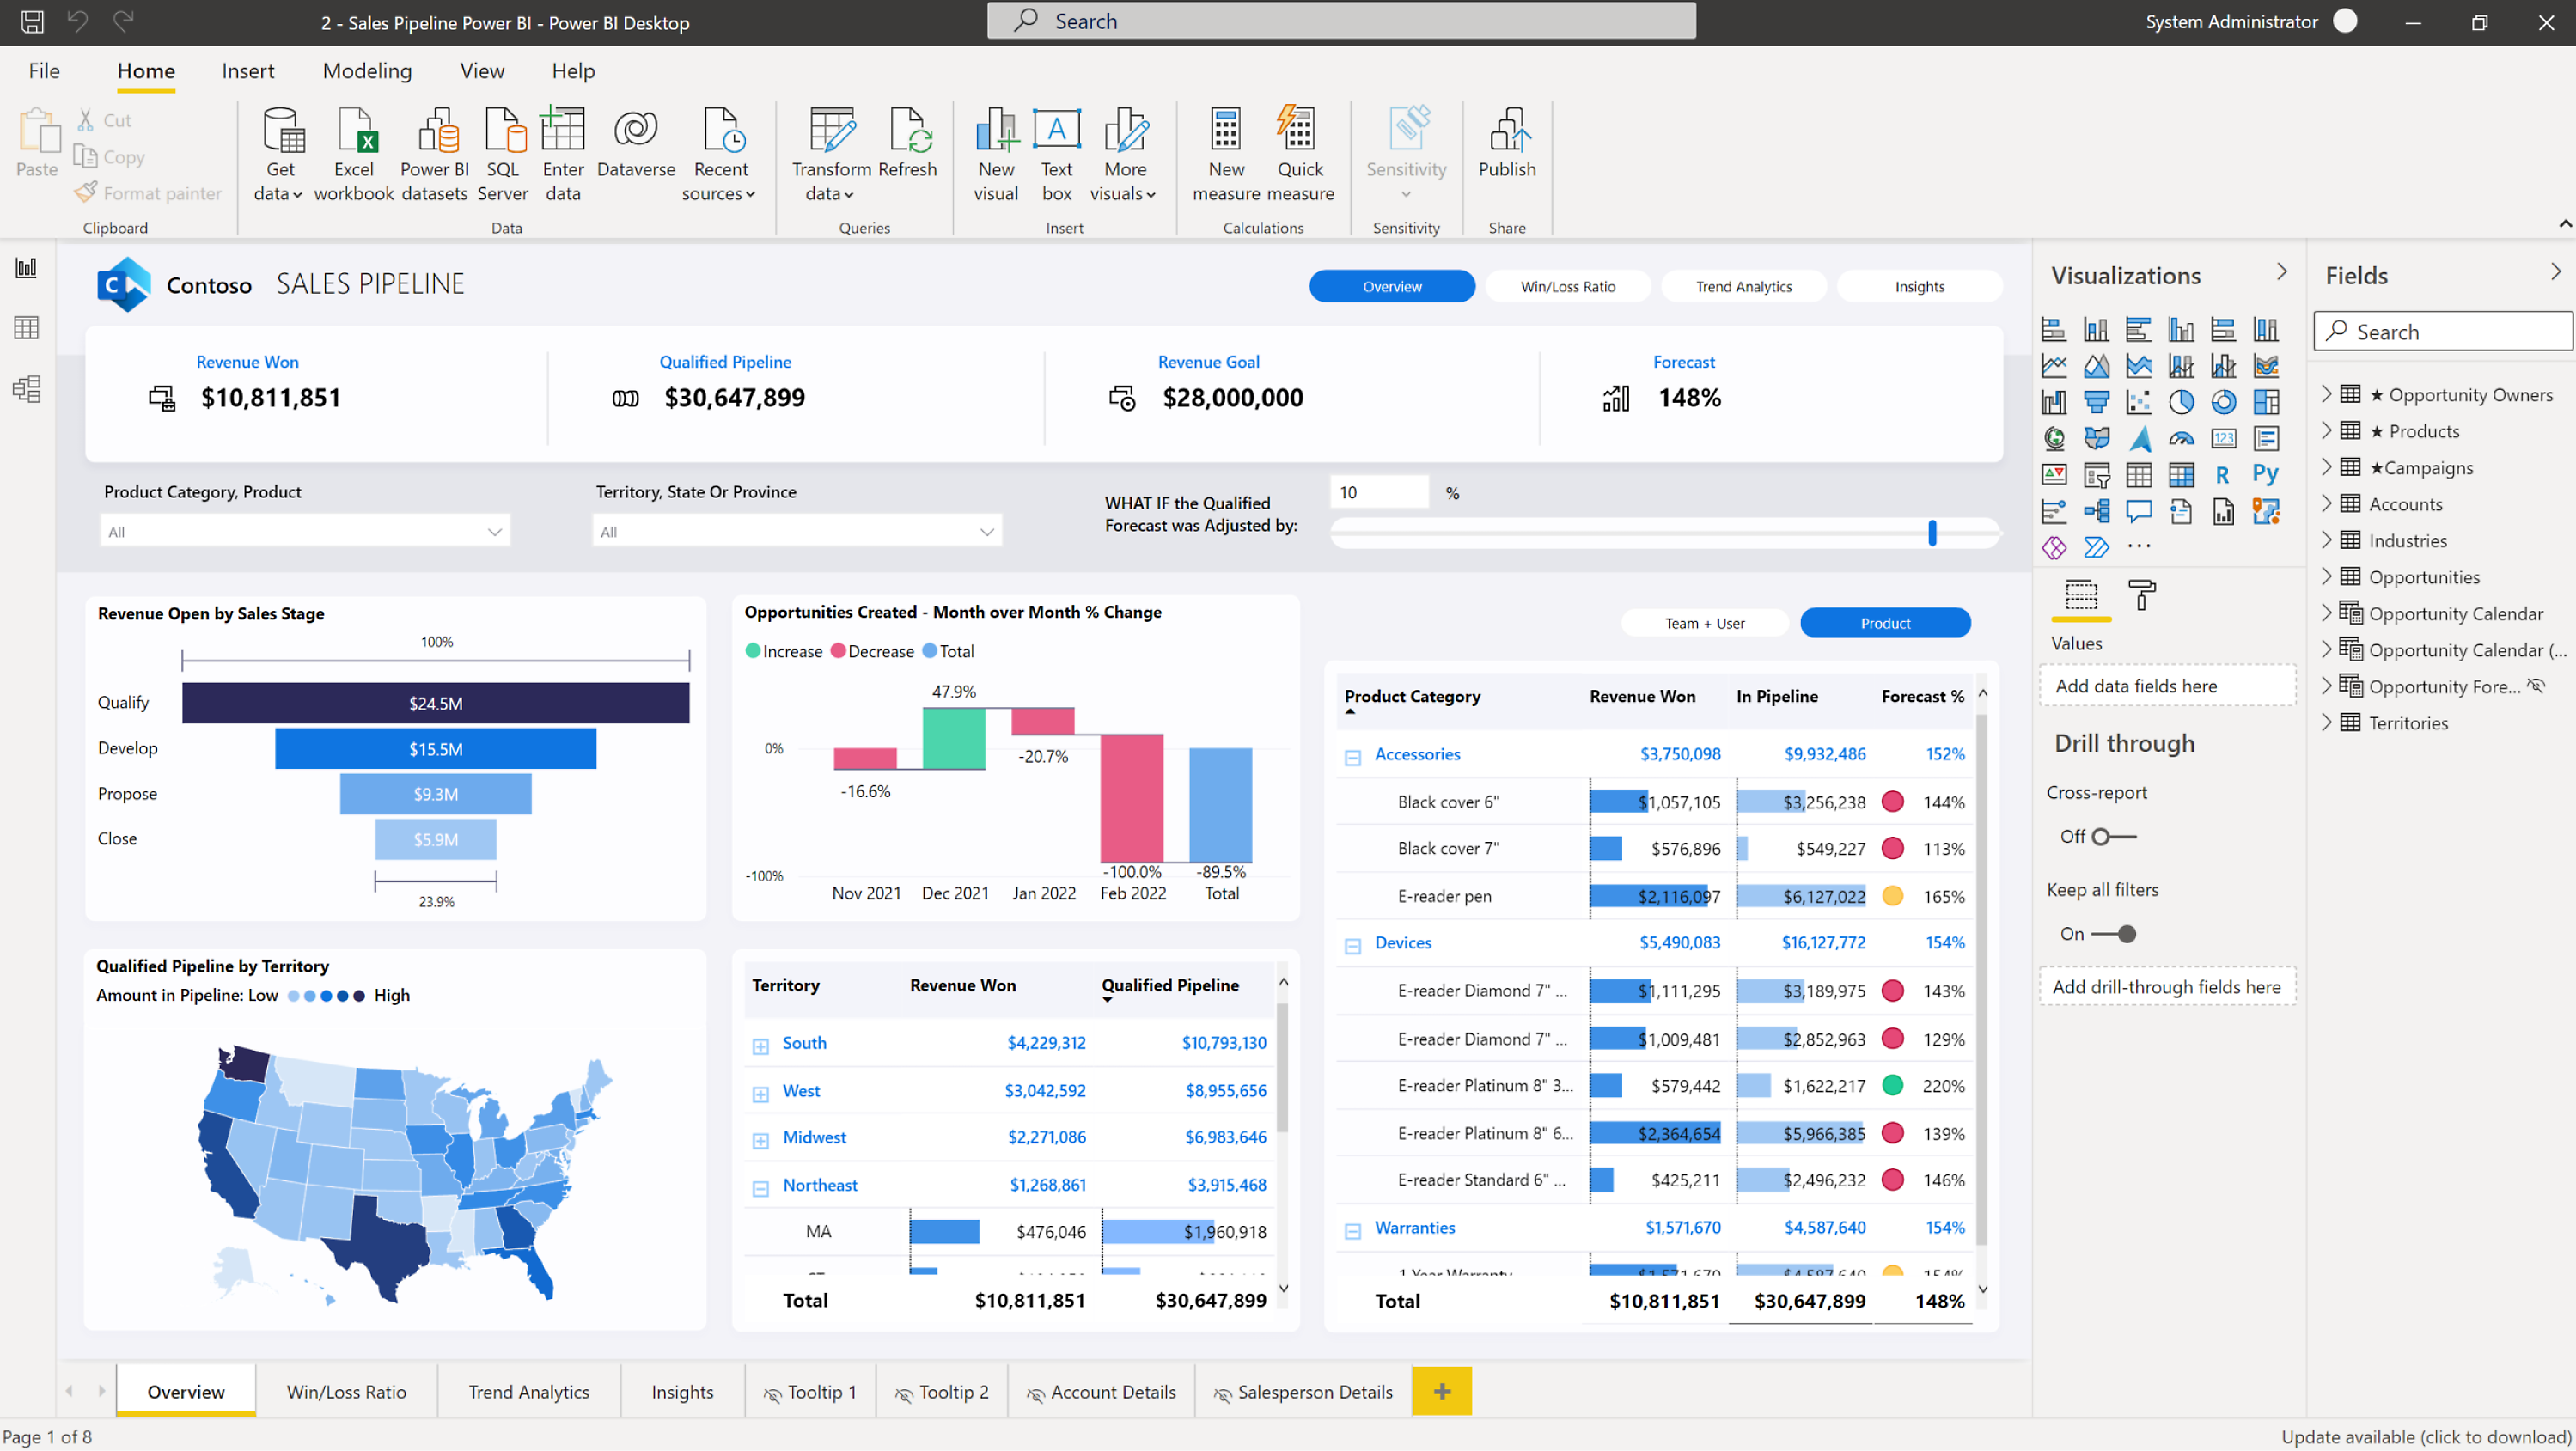Expand the Products fields section
Screen dimensions: 2576x1451
[2330, 430]
